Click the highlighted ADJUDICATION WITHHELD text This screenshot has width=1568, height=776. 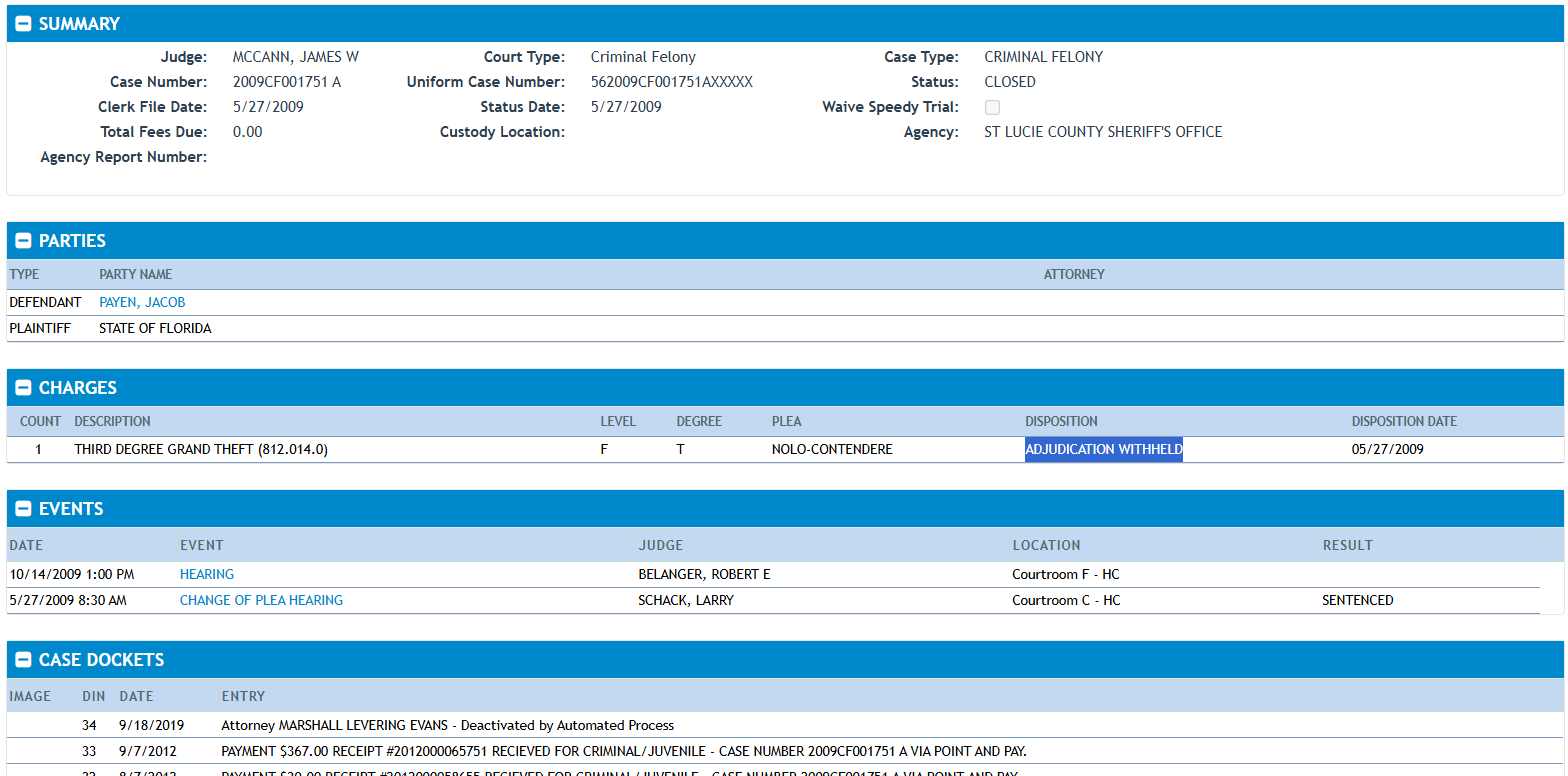point(1103,450)
